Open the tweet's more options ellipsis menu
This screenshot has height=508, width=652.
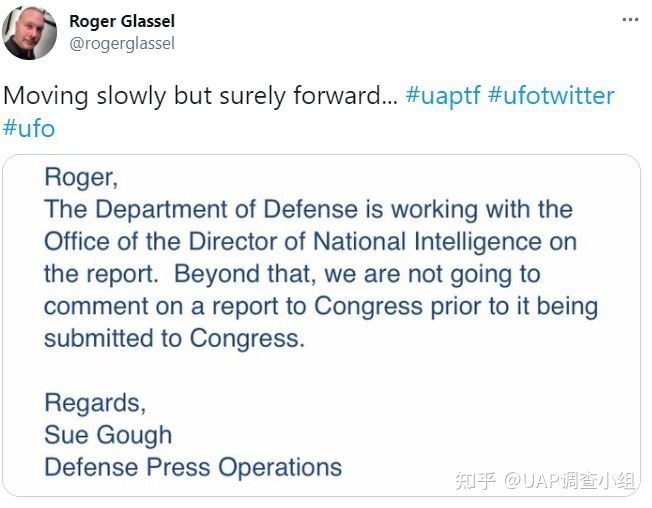tap(629, 20)
